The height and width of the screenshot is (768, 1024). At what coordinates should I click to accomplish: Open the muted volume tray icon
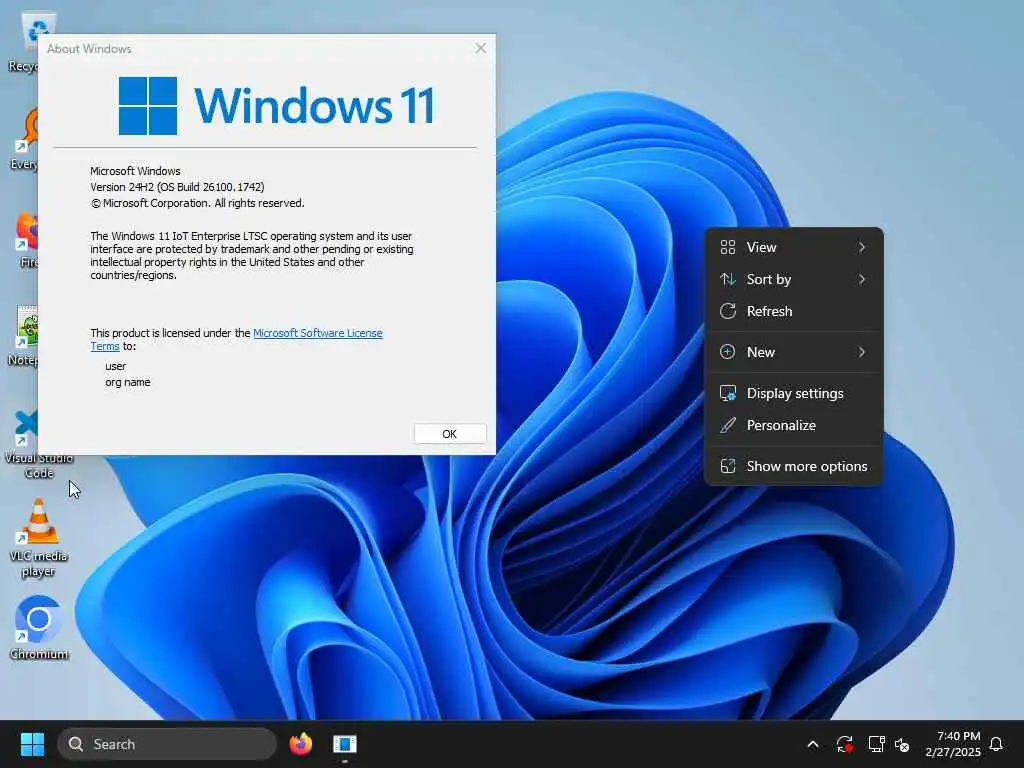coord(903,744)
